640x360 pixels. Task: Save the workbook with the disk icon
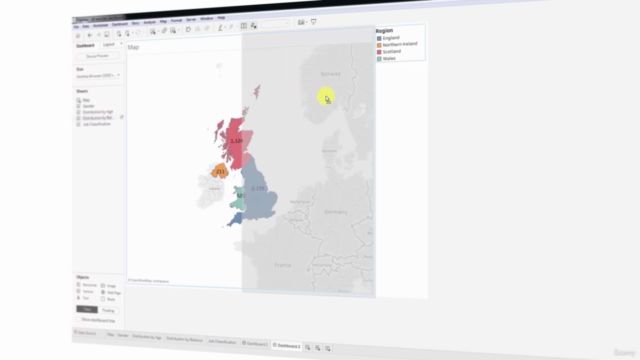click(x=107, y=34)
